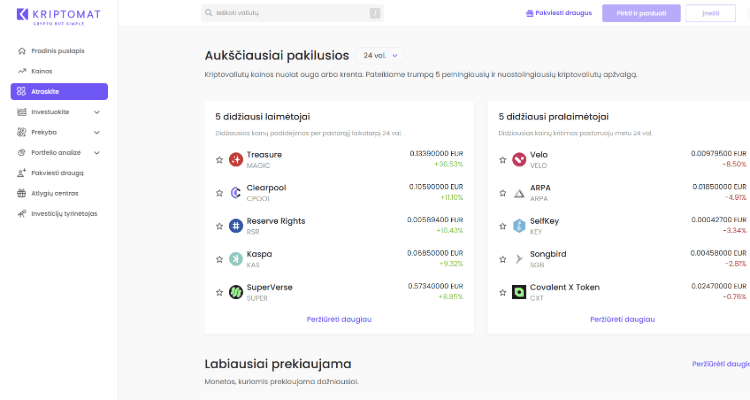Click the Clearpool coin icon

(236, 192)
